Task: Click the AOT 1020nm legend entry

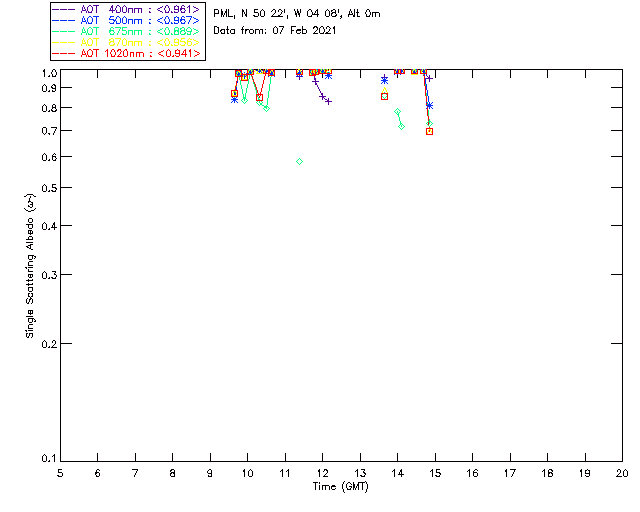Action: point(126,53)
